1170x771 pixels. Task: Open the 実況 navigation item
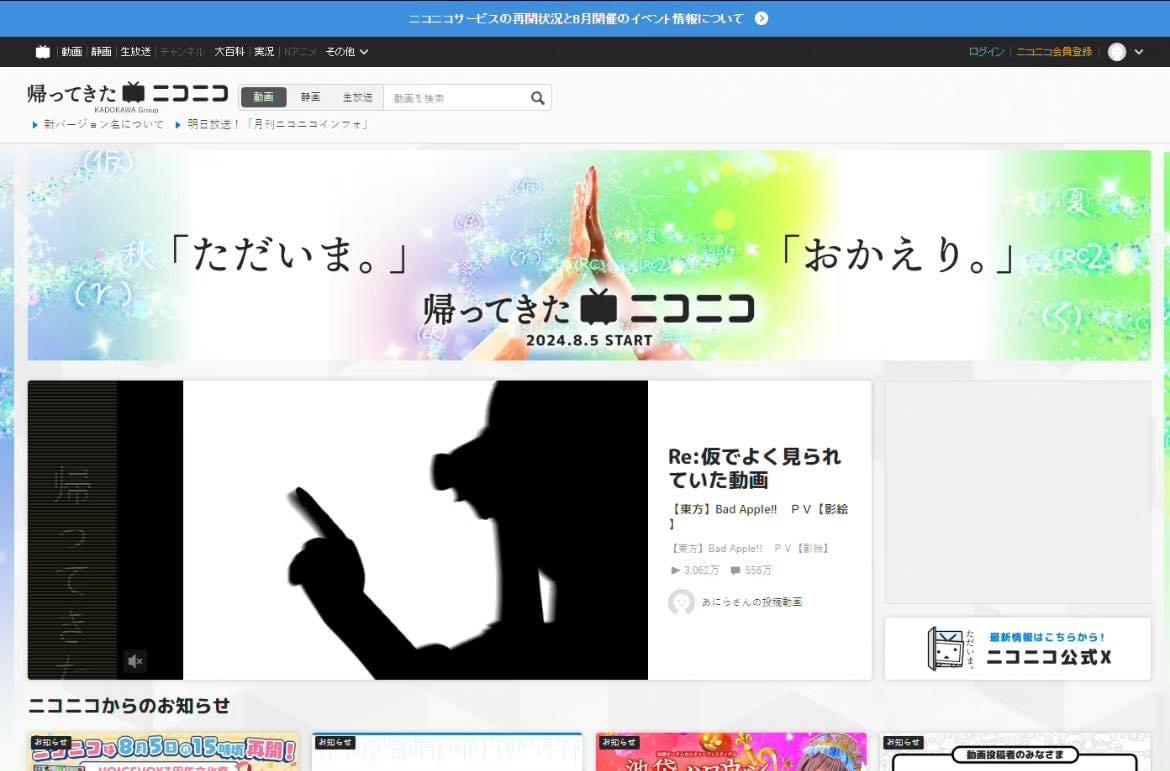264,51
